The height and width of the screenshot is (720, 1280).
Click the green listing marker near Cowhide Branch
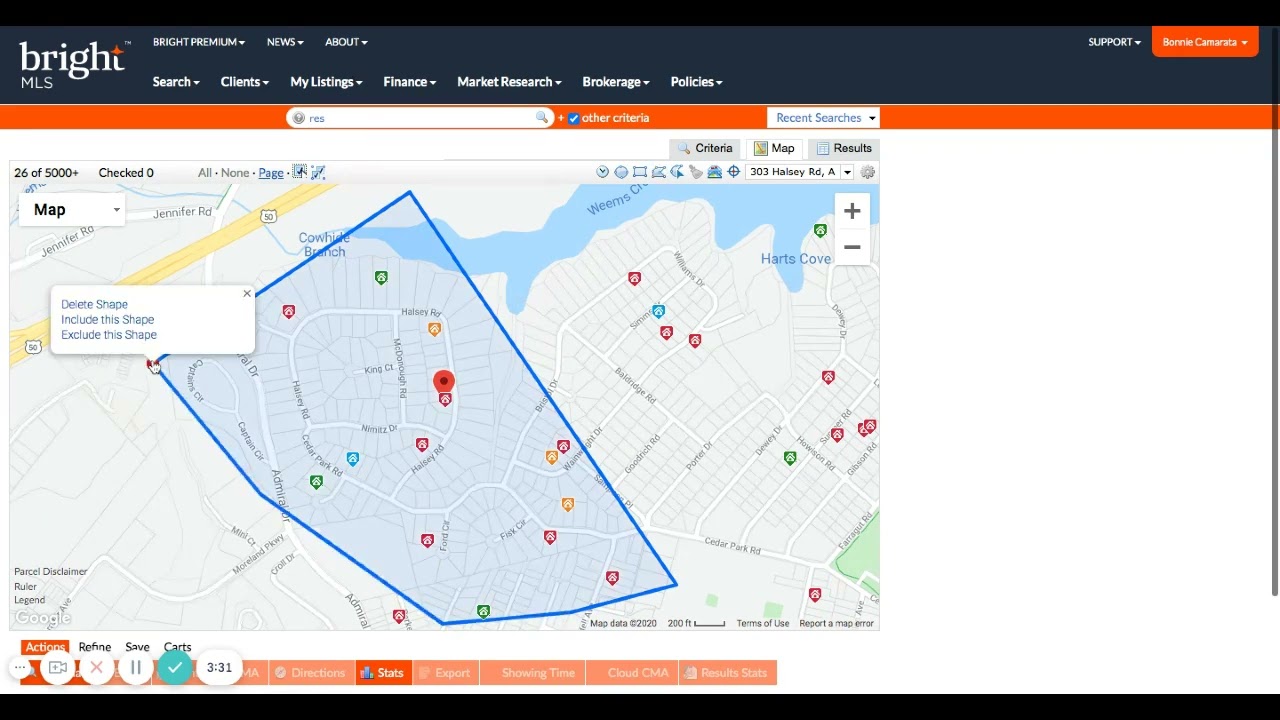[x=381, y=277]
